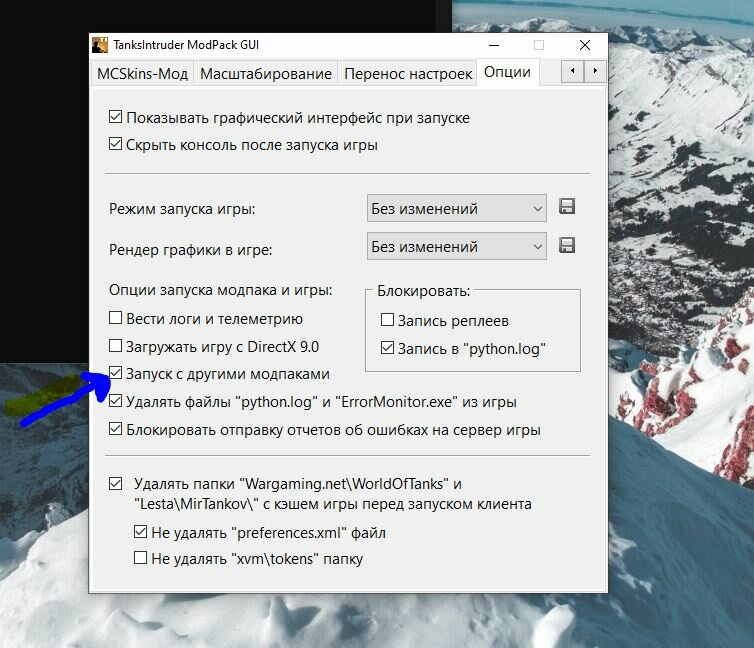754x648 pixels.
Task: Enable Загружать игру с DirectX 9.0
Action: tap(115, 346)
